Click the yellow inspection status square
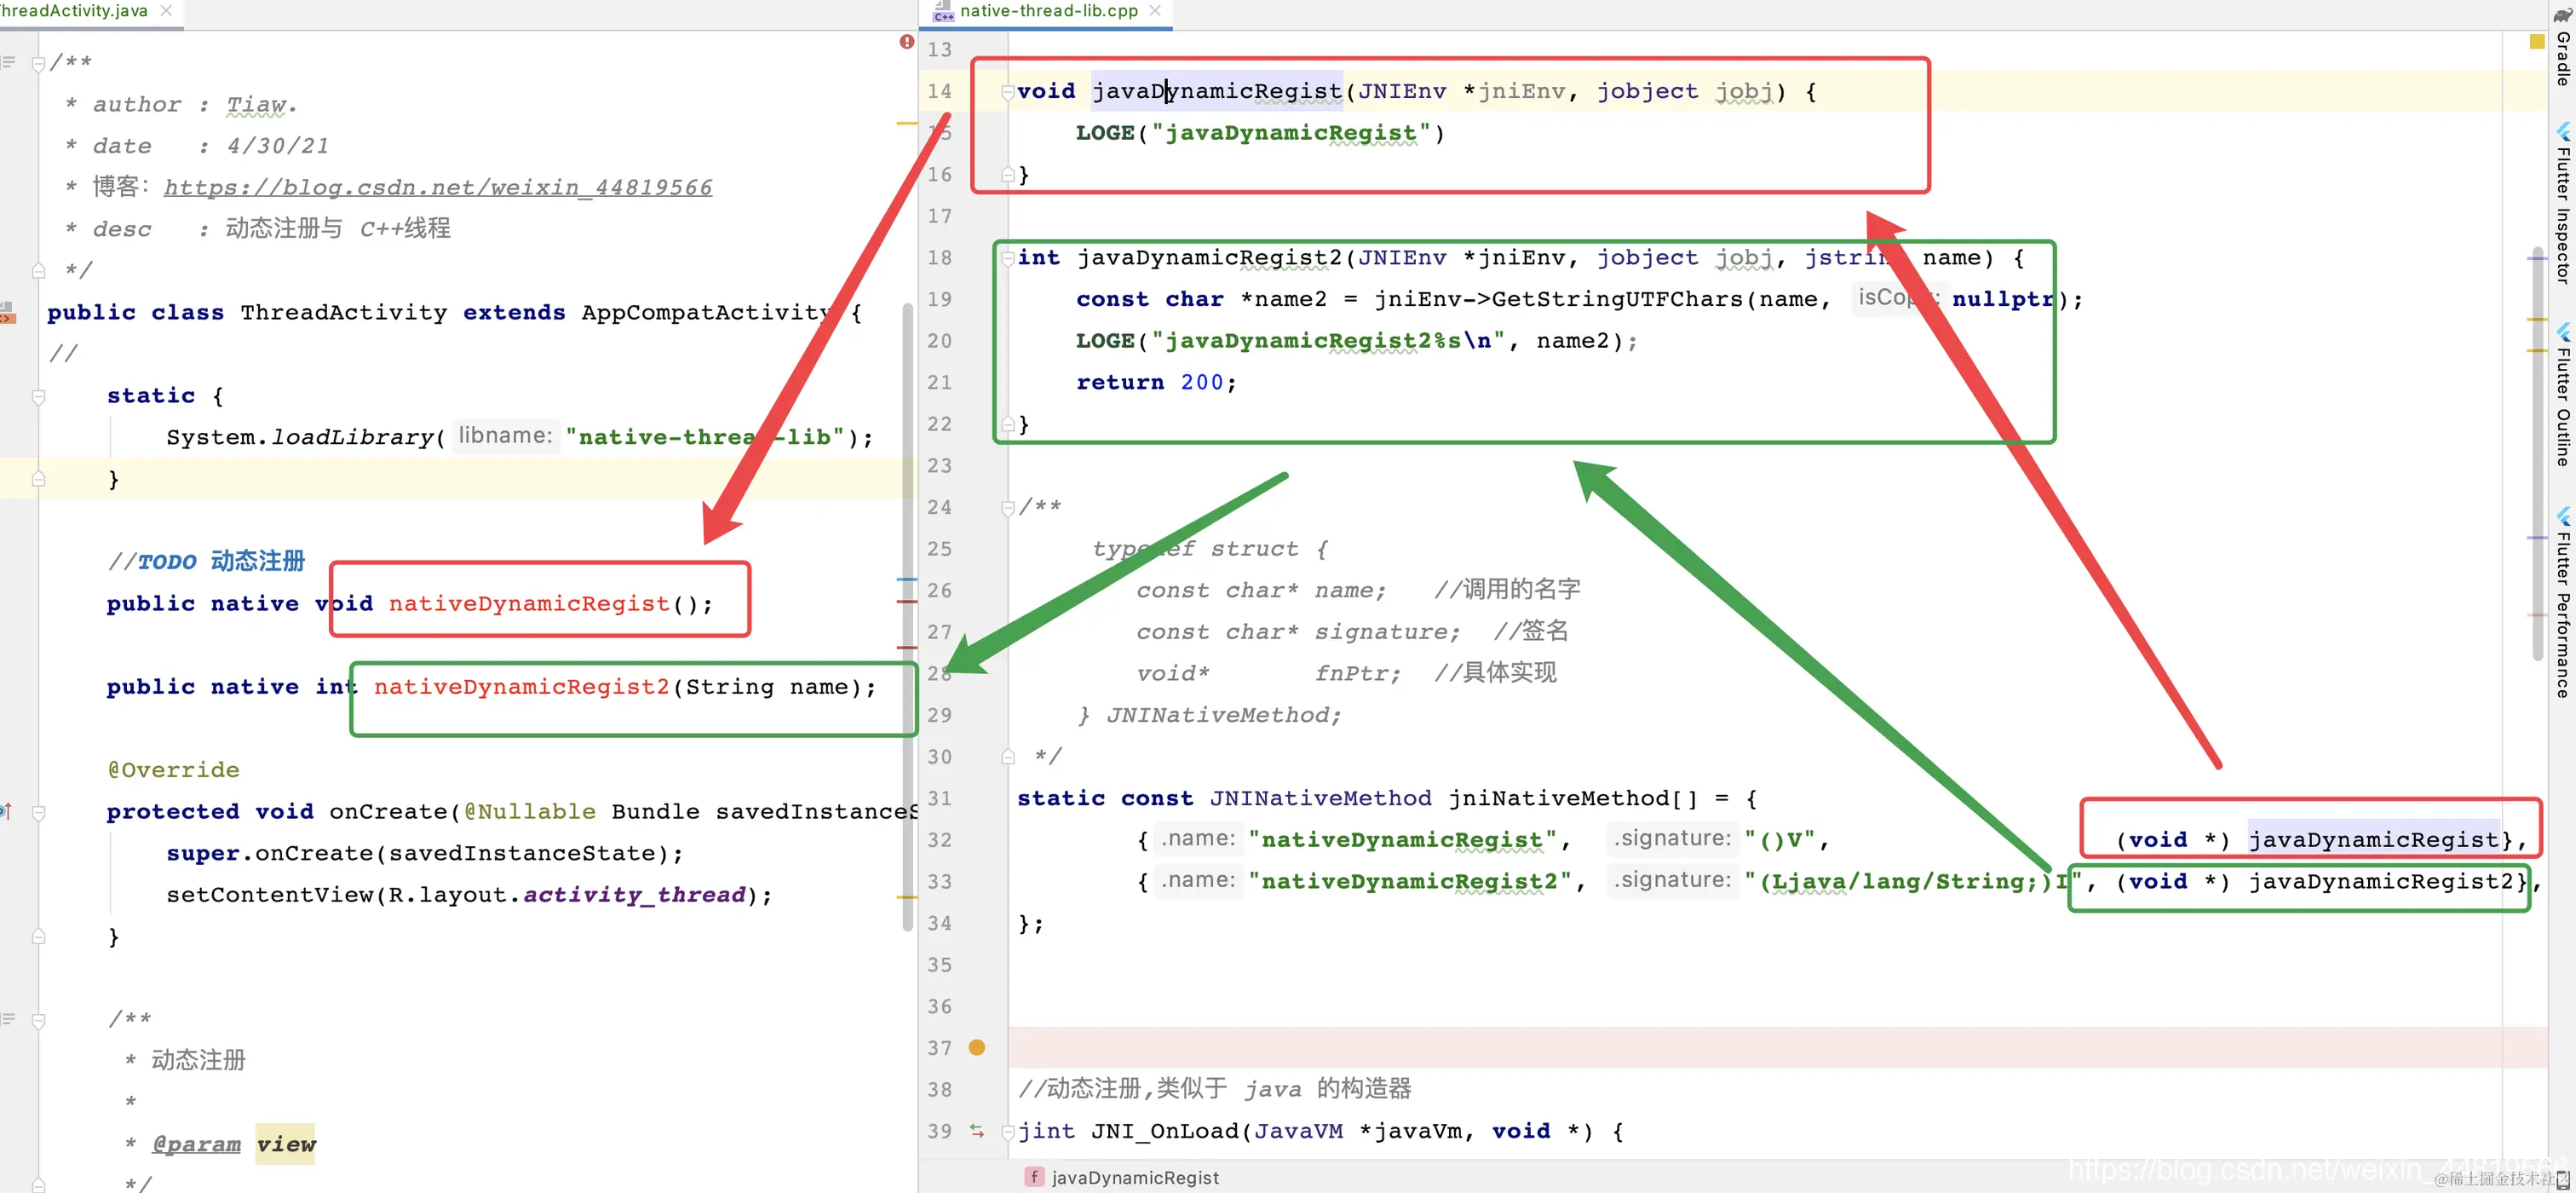The width and height of the screenshot is (2576, 1193). coord(2537,42)
